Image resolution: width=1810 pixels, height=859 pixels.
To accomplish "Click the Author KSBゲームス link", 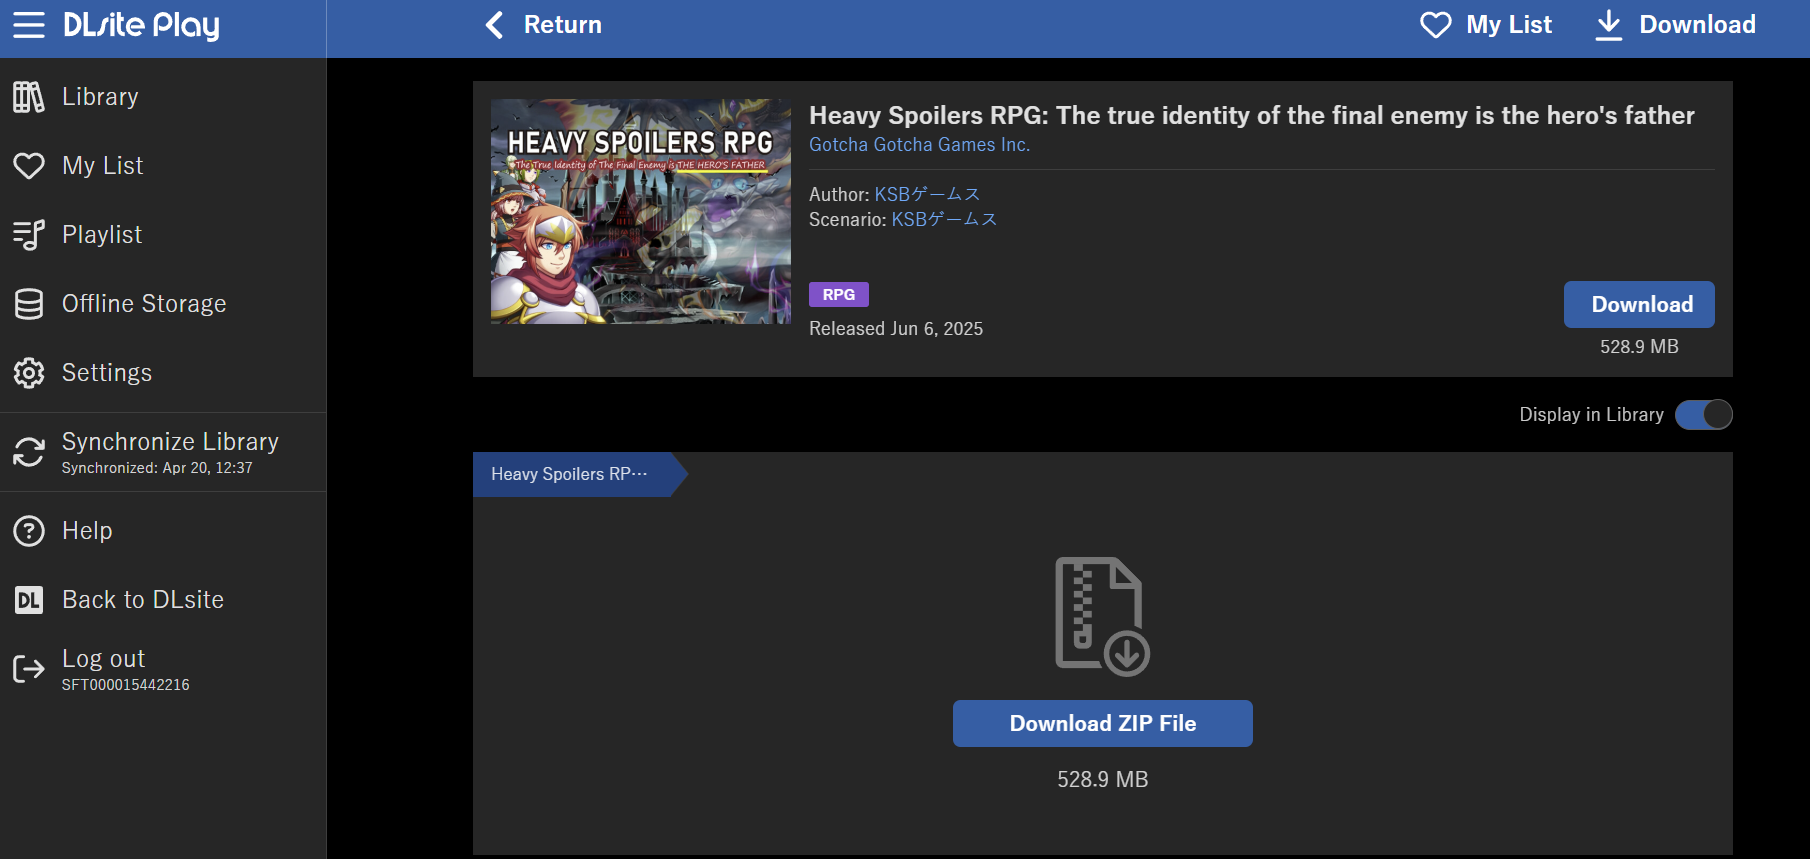I will click(927, 194).
